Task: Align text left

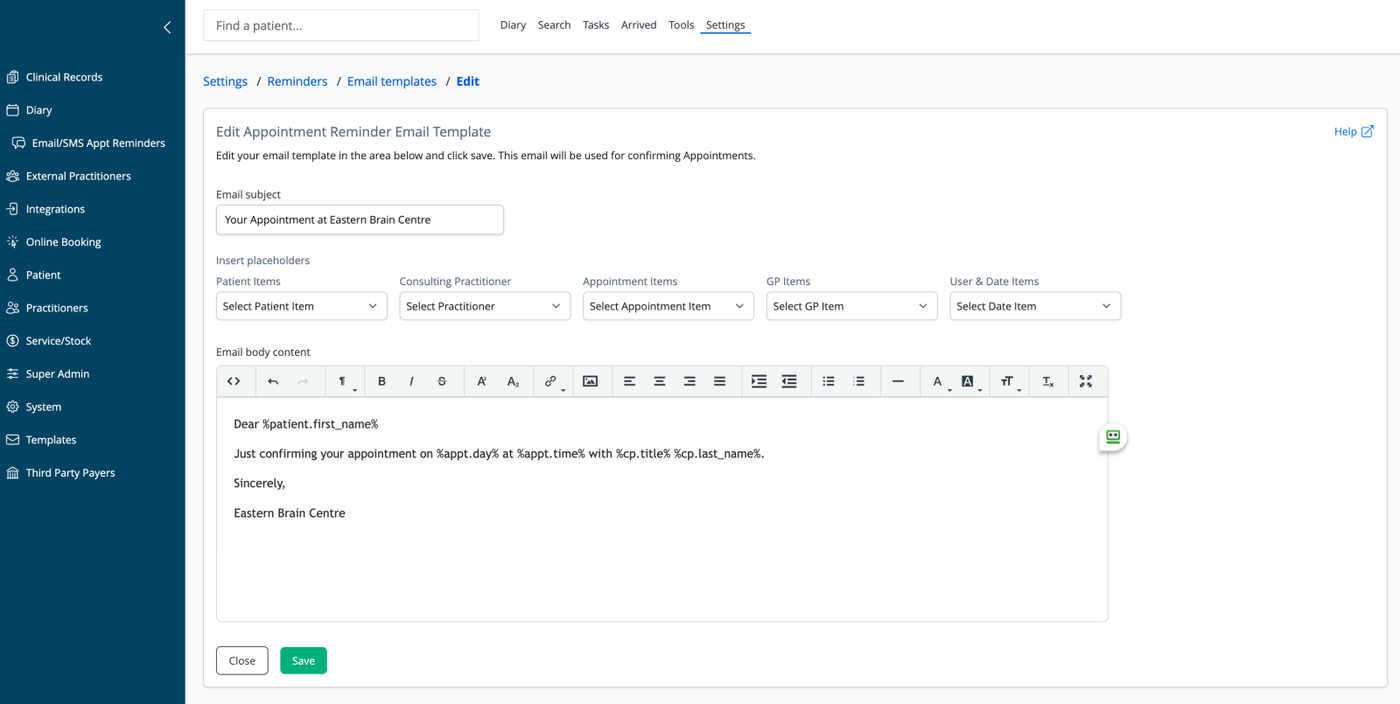Action: (x=629, y=381)
